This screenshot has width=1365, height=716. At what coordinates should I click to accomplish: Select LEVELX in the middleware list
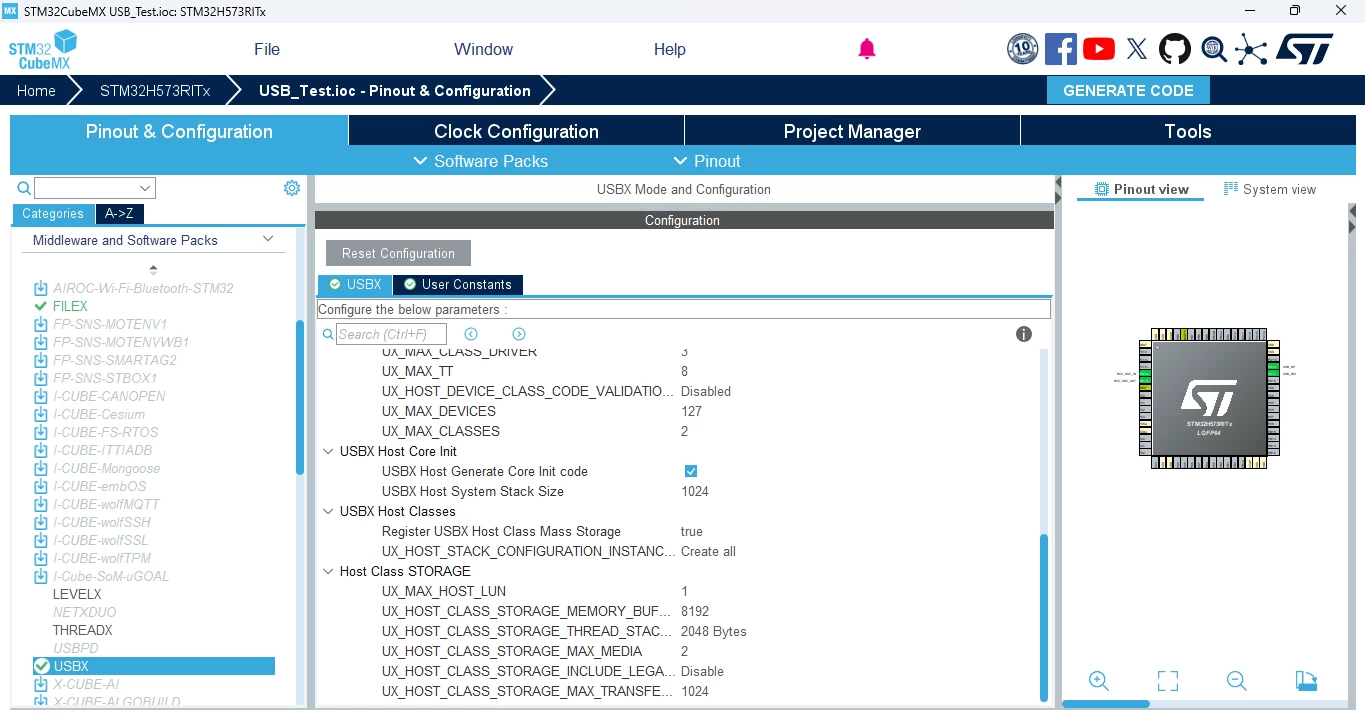(x=77, y=594)
